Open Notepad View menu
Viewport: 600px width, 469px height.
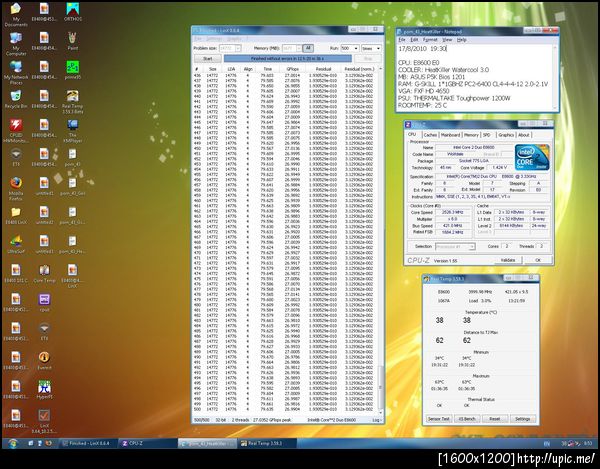447,40
